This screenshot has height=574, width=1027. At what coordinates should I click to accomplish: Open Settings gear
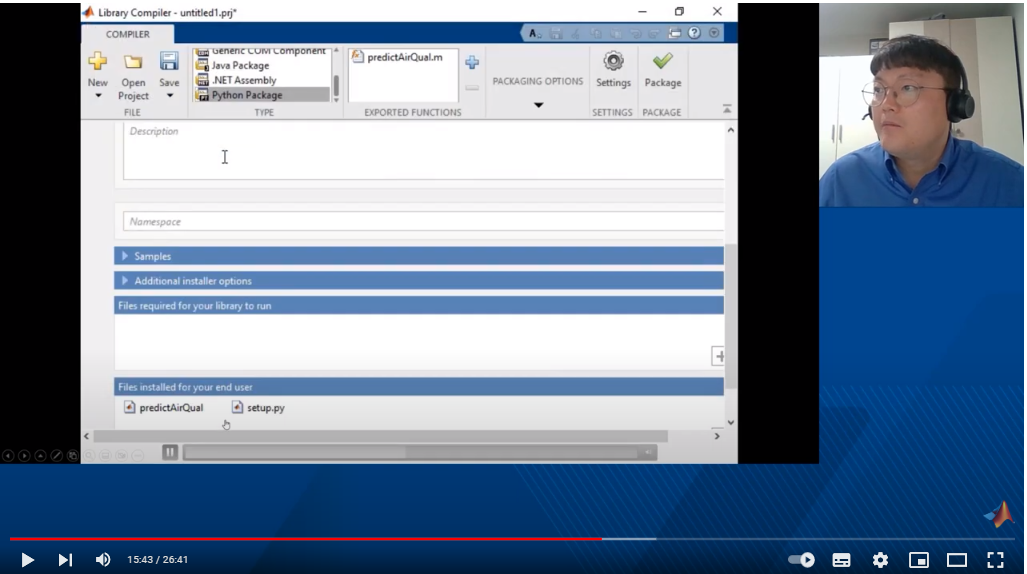tap(613, 62)
